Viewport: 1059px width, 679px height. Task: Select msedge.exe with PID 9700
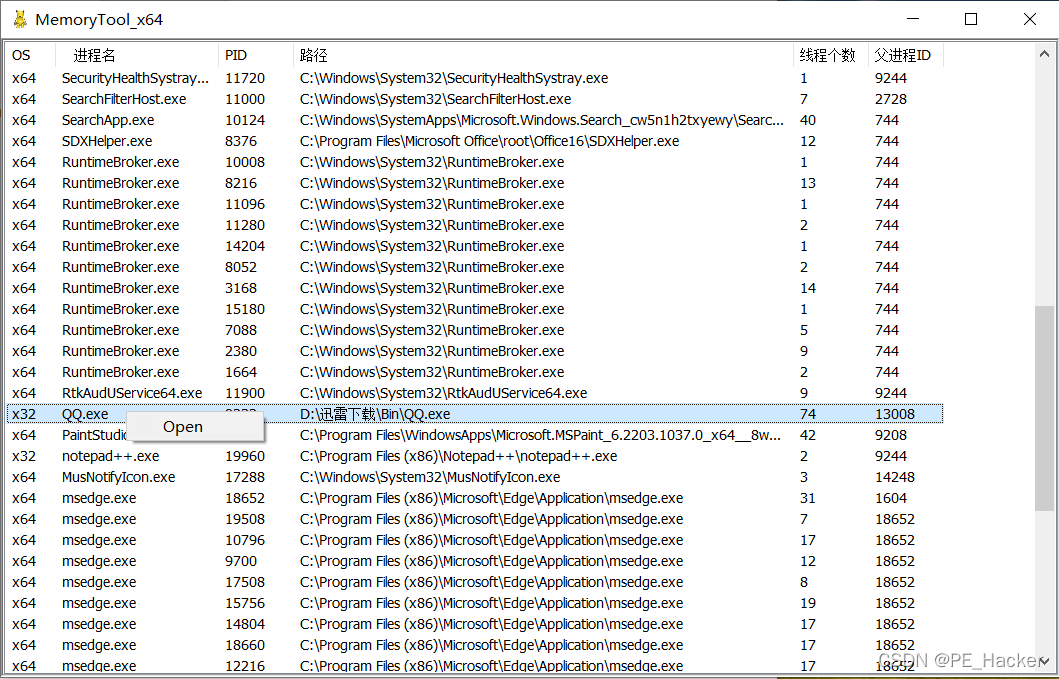click(x=475, y=560)
